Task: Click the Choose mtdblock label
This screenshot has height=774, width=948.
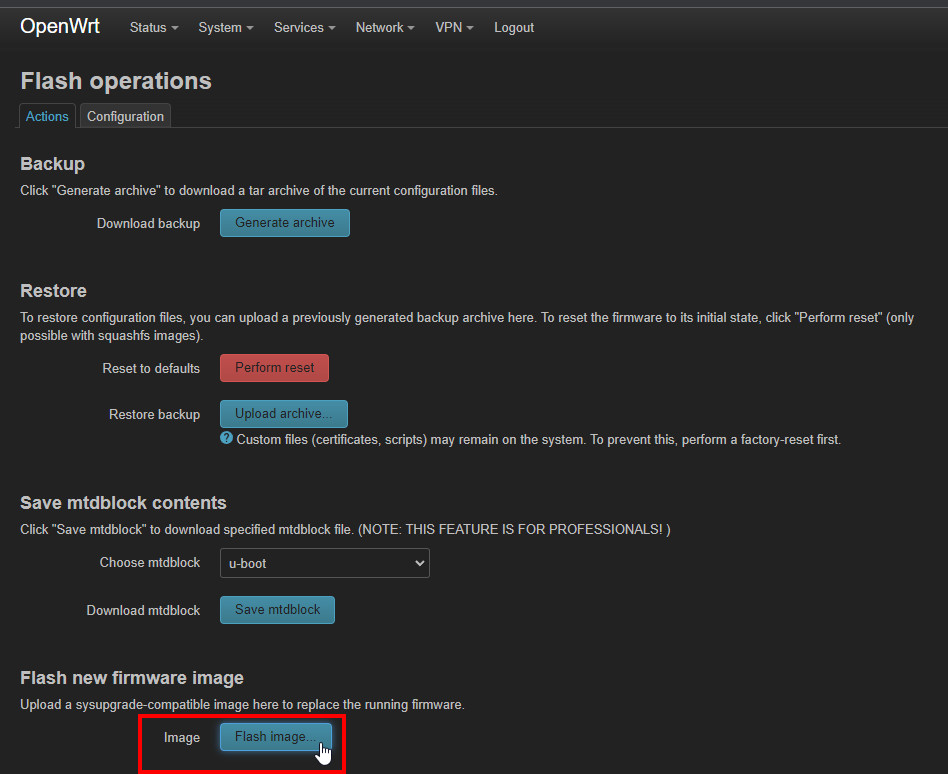Action: click(149, 563)
